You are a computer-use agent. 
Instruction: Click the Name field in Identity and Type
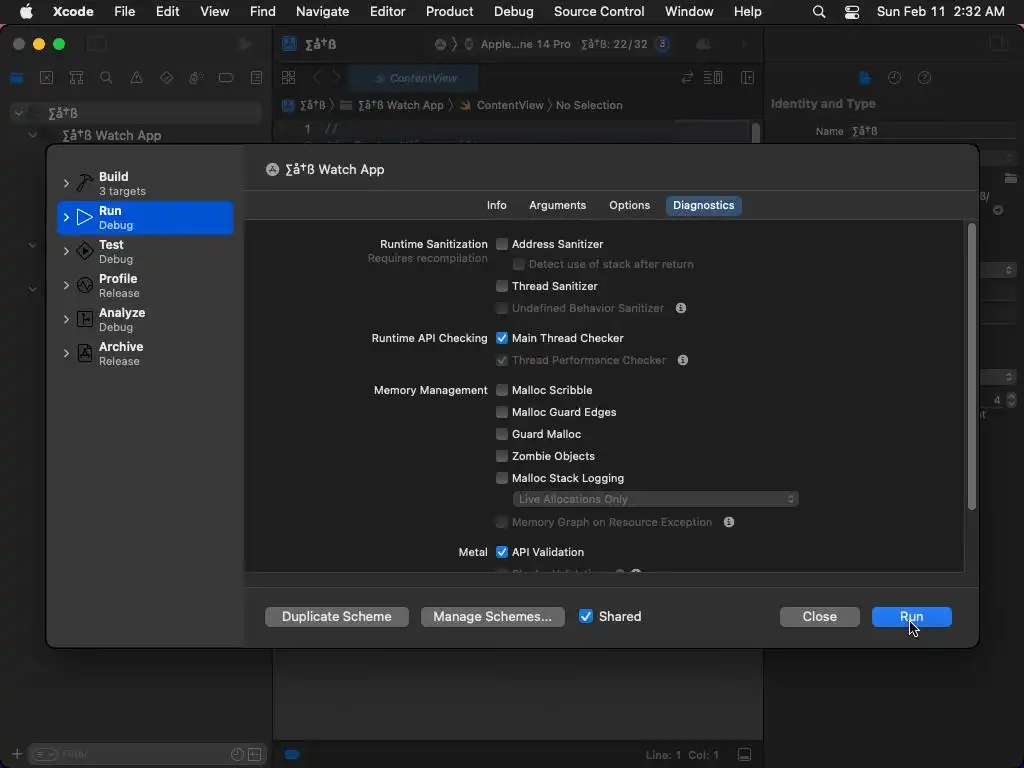(933, 131)
